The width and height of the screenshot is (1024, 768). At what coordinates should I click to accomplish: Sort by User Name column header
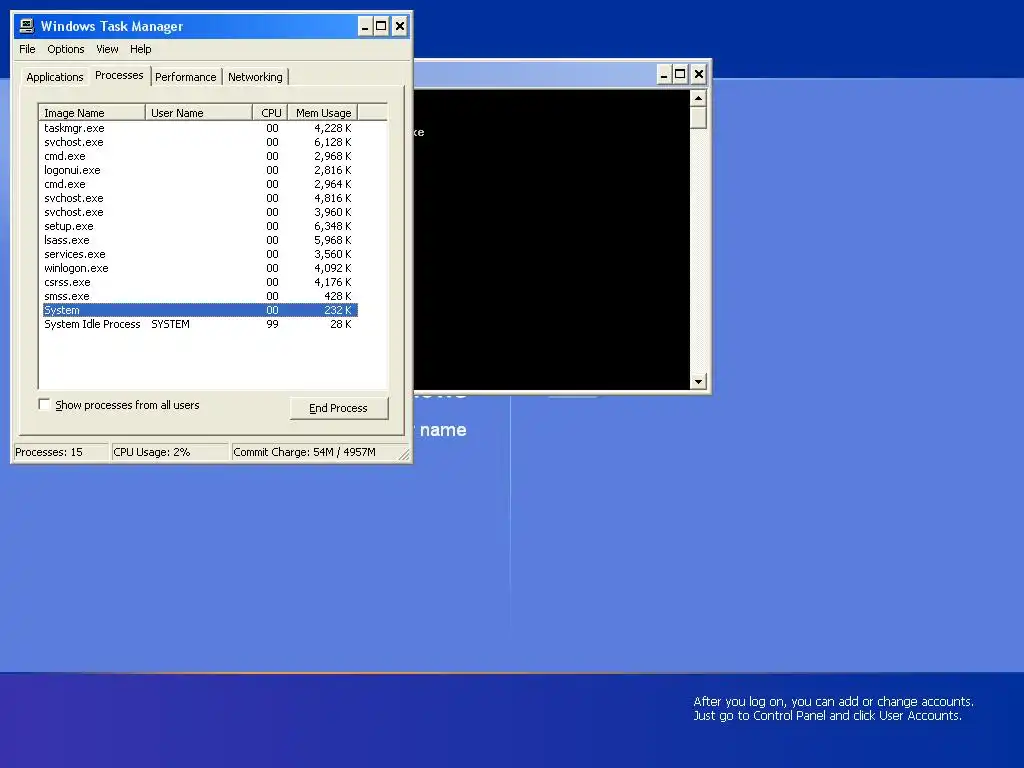click(199, 113)
